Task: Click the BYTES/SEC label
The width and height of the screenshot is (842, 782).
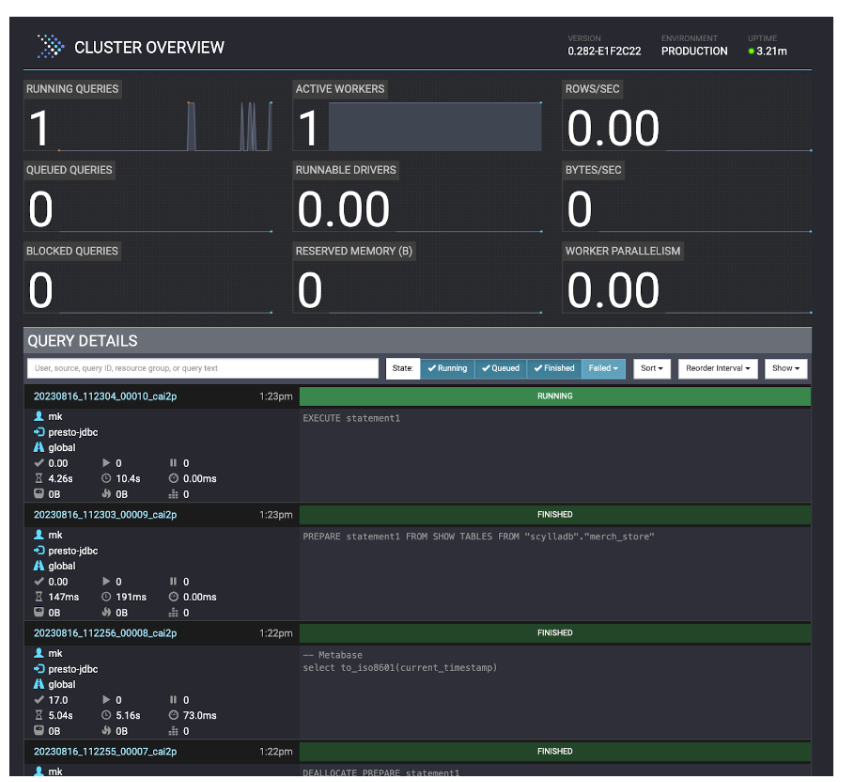Action: pos(593,170)
